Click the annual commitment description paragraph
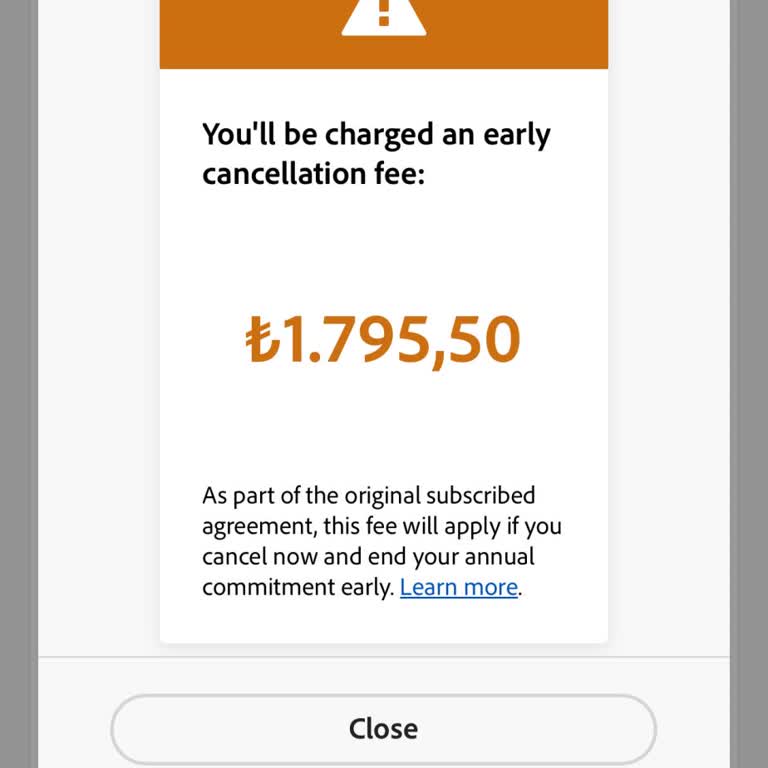 coord(381,541)
